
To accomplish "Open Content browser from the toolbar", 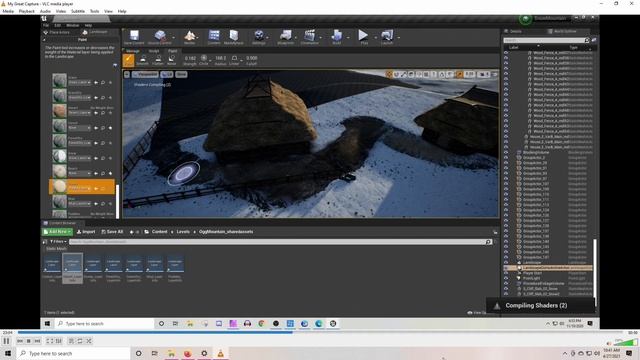I will point(214,37).
